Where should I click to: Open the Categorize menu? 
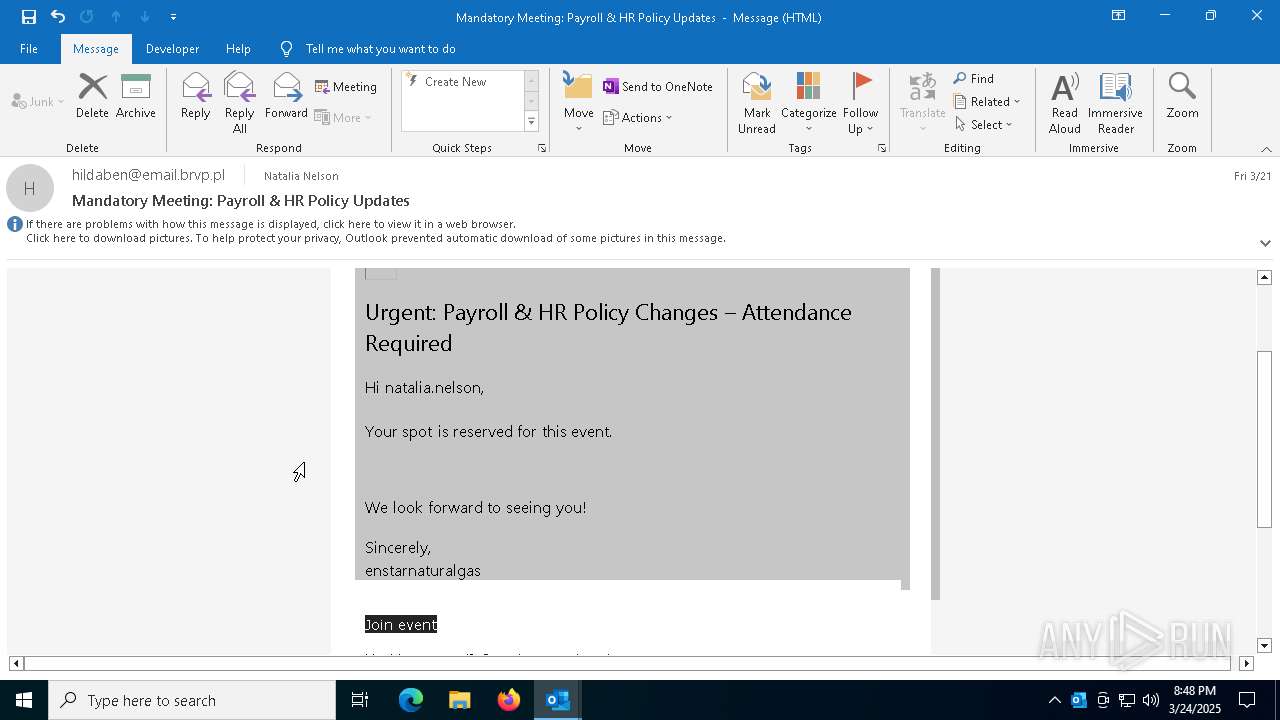point(809,102)
